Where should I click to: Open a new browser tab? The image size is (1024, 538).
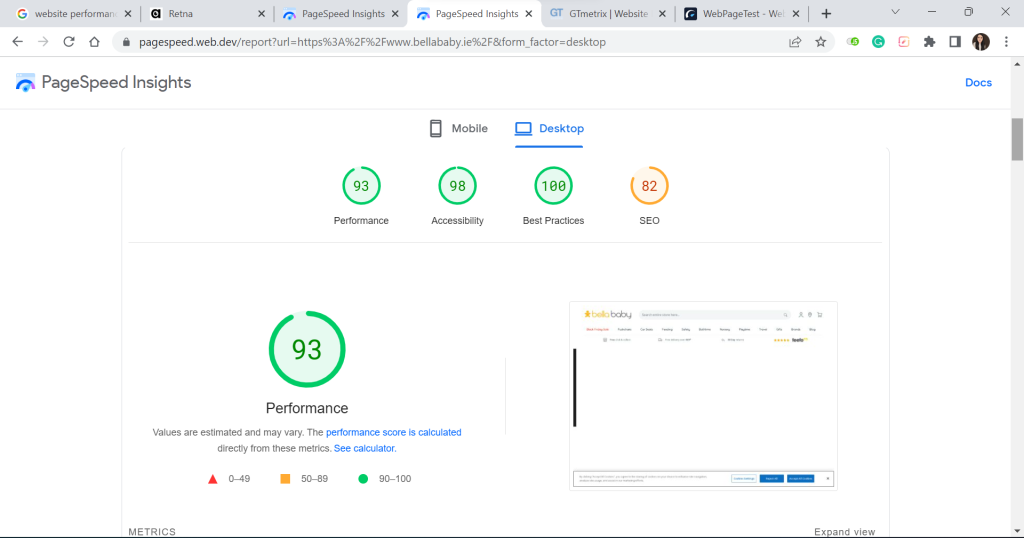[826, 14]
